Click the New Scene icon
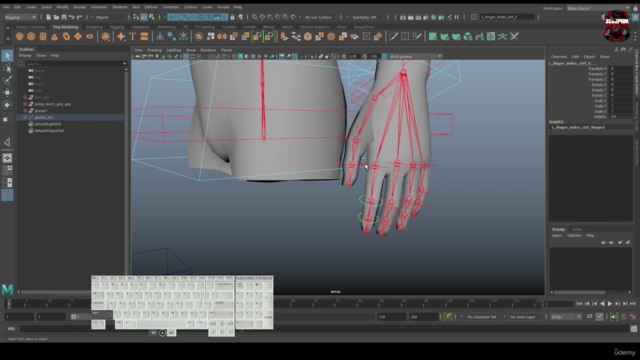The image size is (640, 360). (48, 17)
